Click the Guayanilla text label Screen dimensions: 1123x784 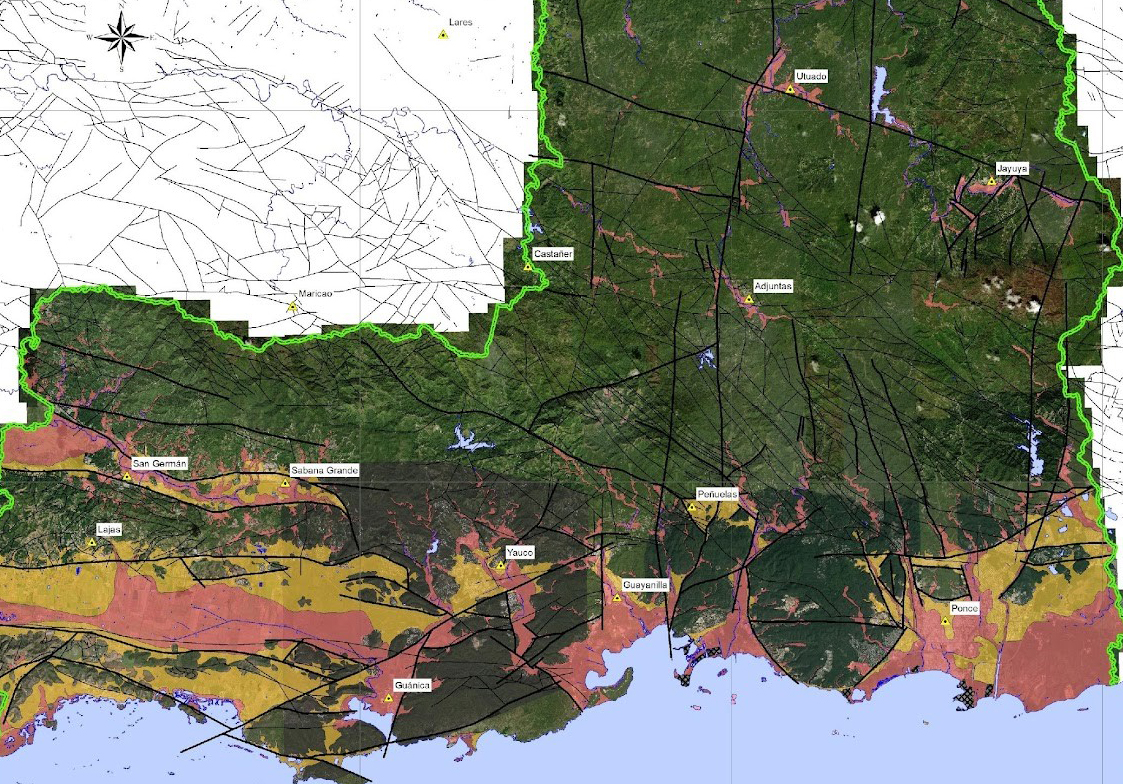click(x=645, y=584)
